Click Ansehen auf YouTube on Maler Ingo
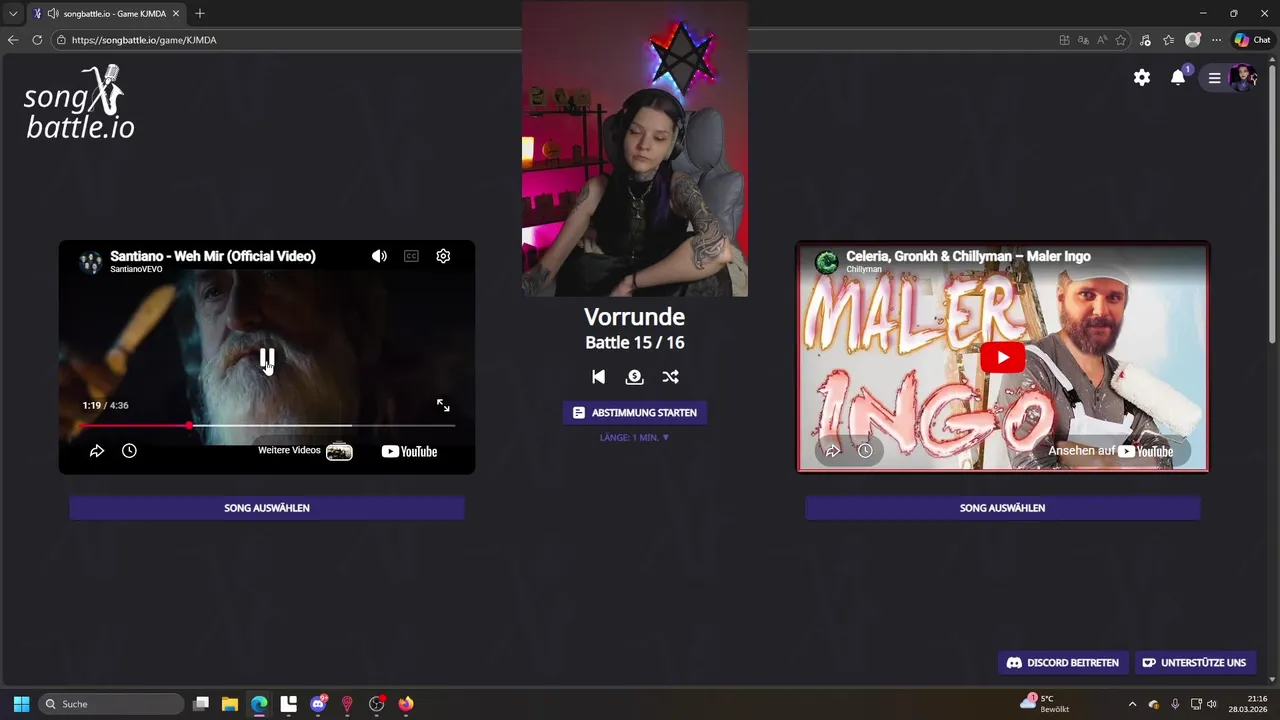Image resolution: width=1280 pixels, height=720 pixels. (1111, 451)
